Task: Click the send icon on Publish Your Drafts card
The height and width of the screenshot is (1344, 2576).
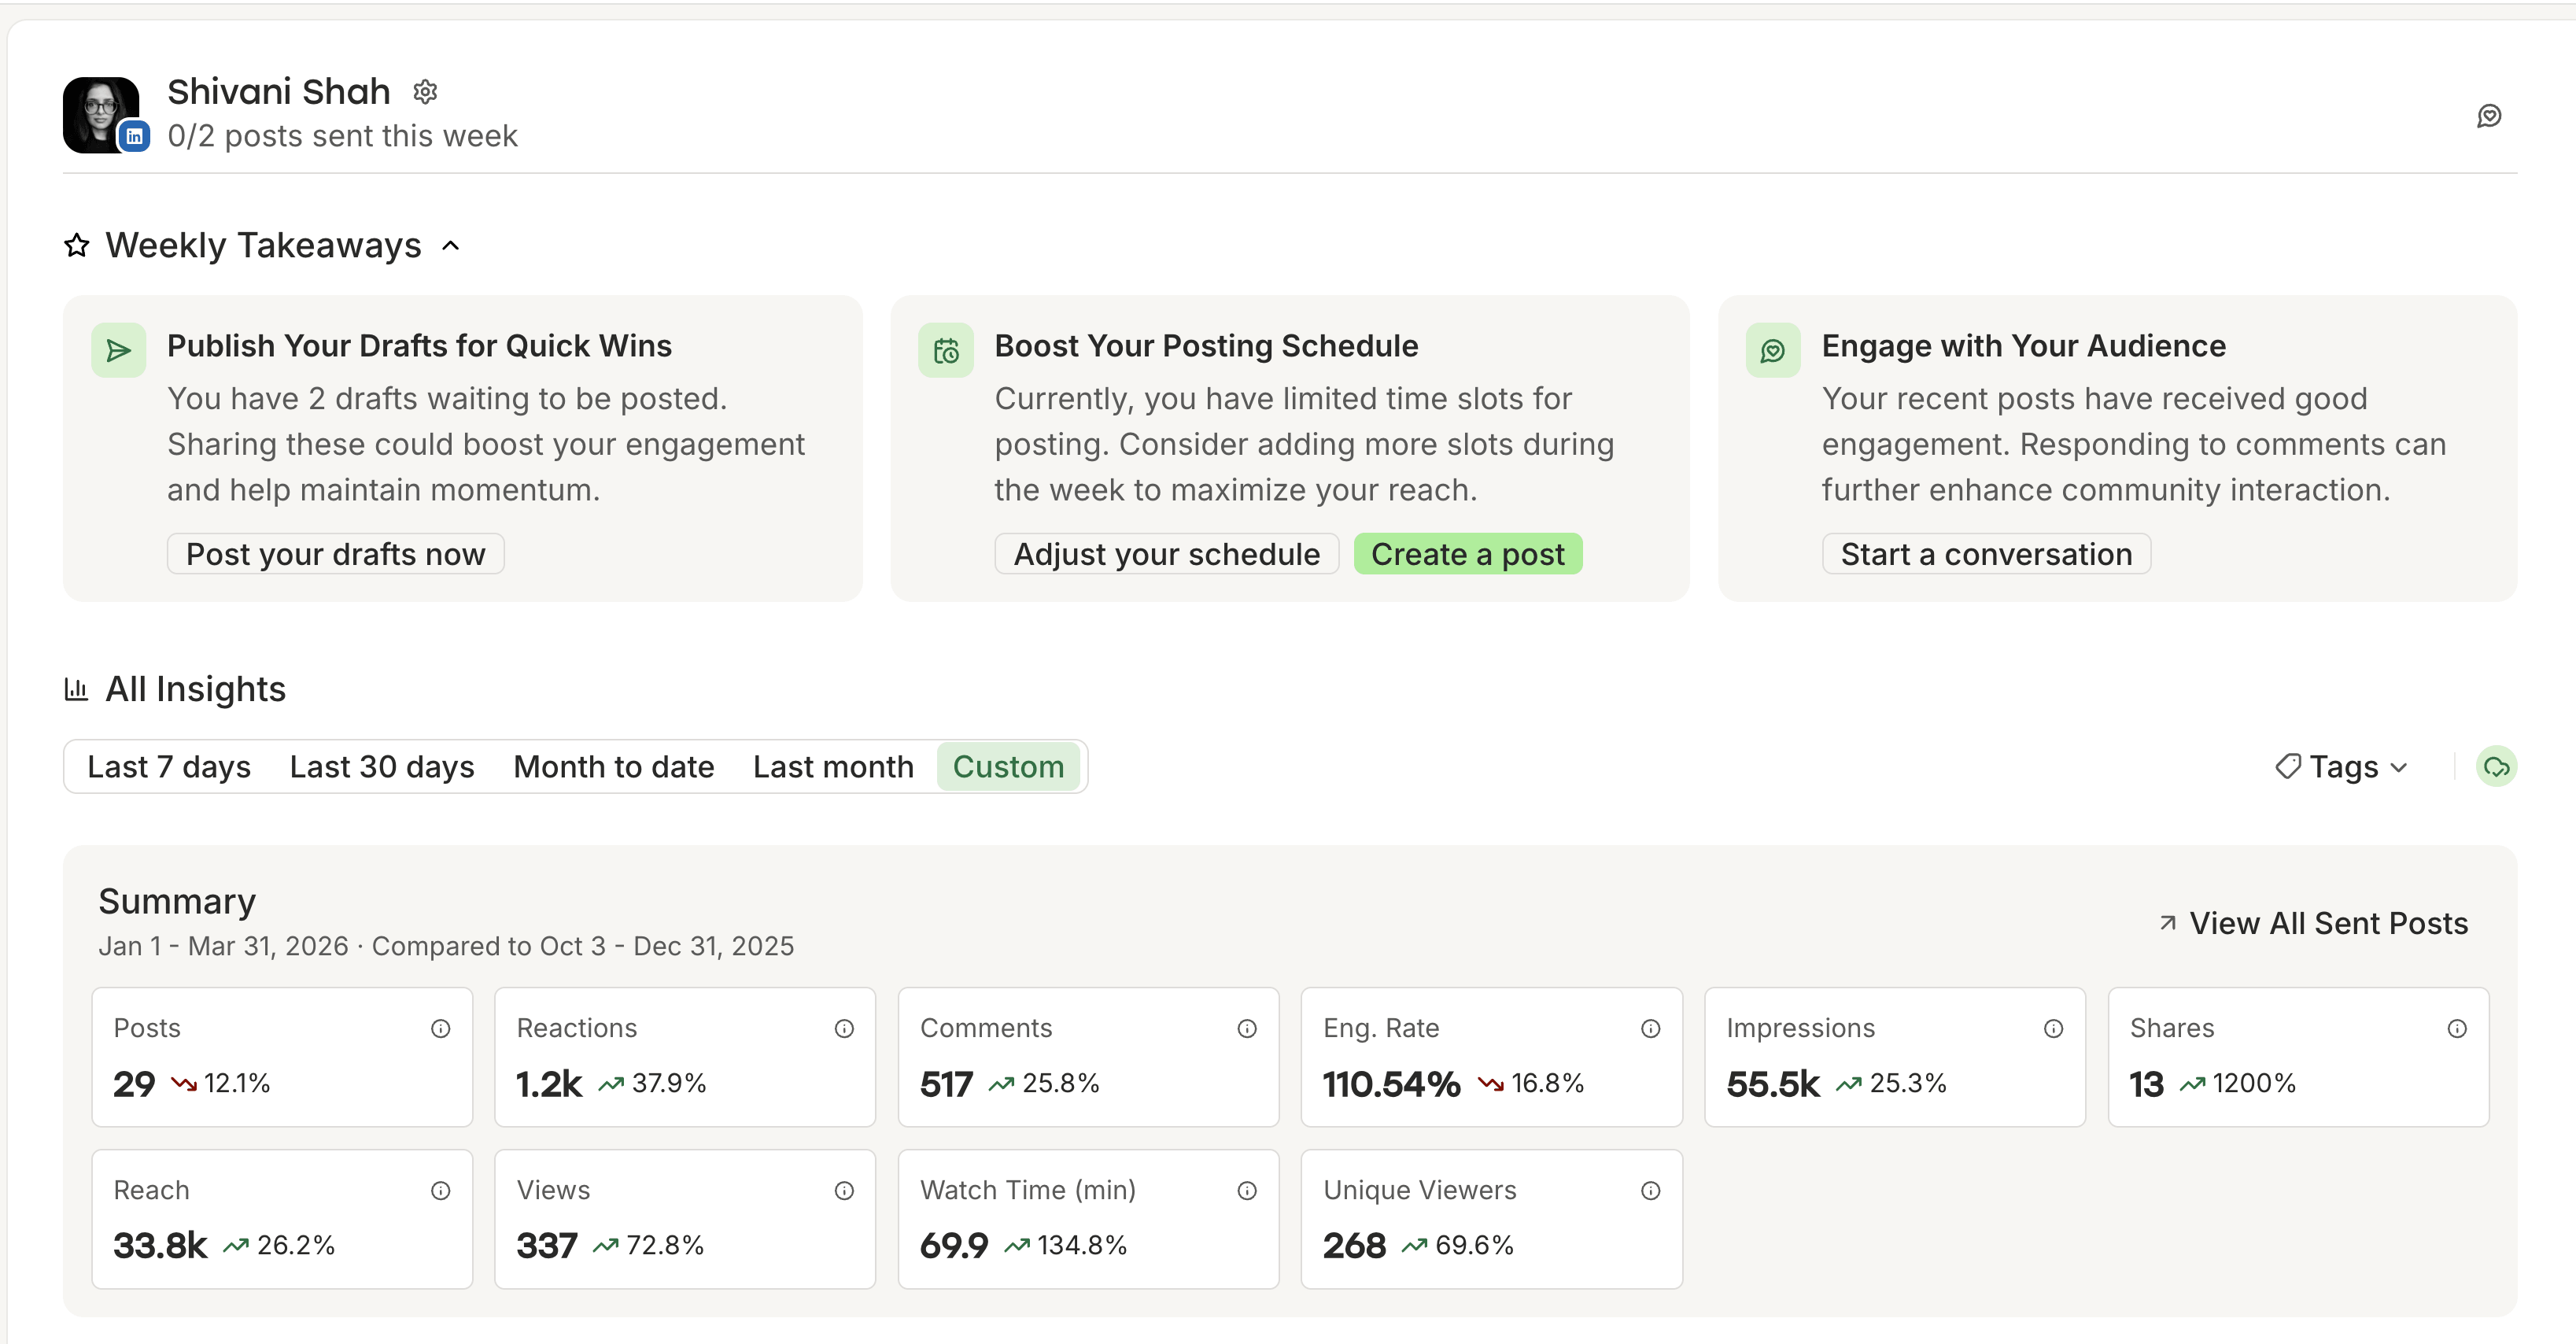Action: pos(119,350)
